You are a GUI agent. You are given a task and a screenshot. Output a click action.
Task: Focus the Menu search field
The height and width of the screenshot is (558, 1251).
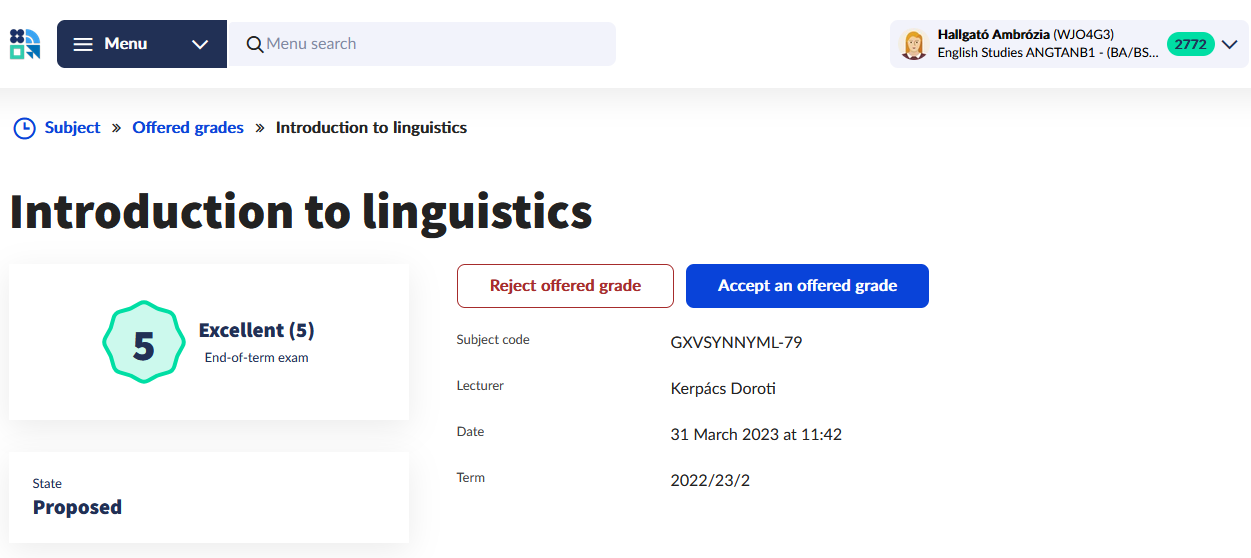point(430,44)
